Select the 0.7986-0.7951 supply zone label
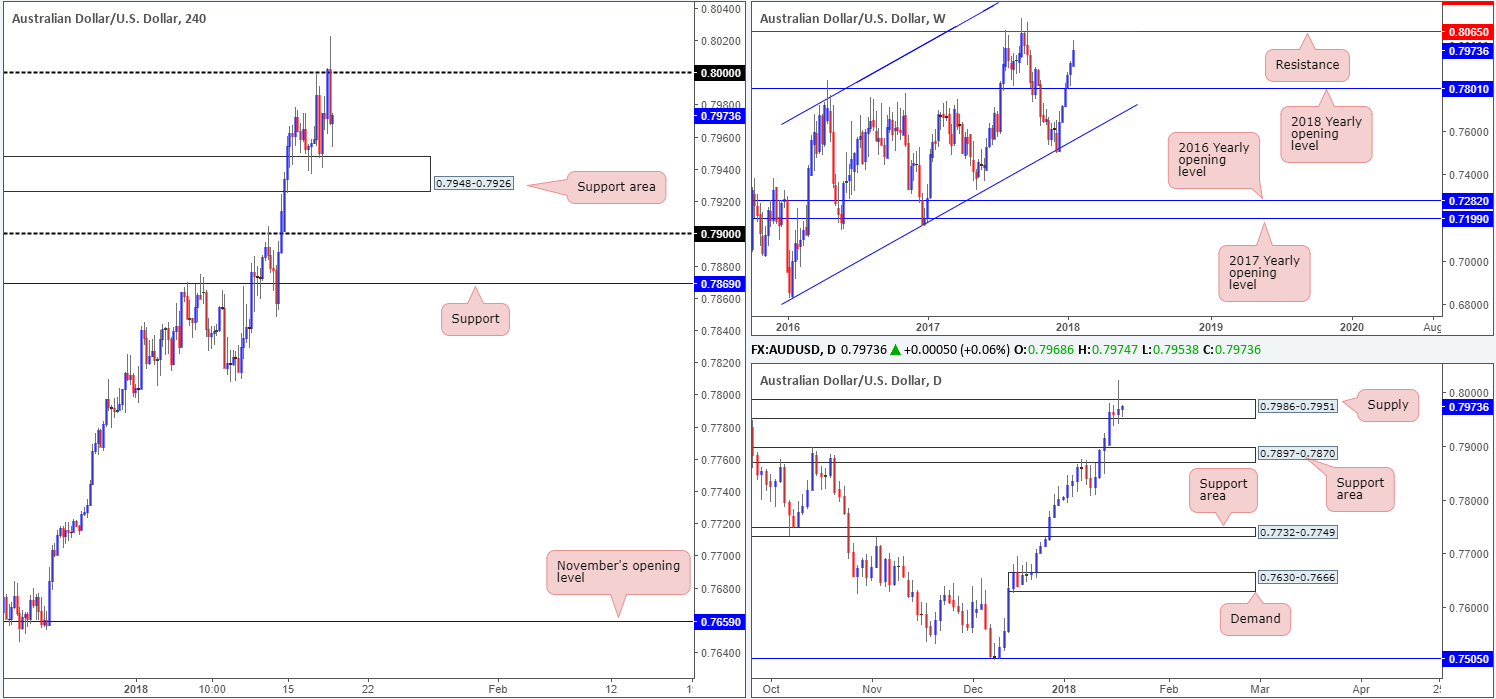The width and height of the screenshot is (1496, 699). click(x=1296, y=408)
